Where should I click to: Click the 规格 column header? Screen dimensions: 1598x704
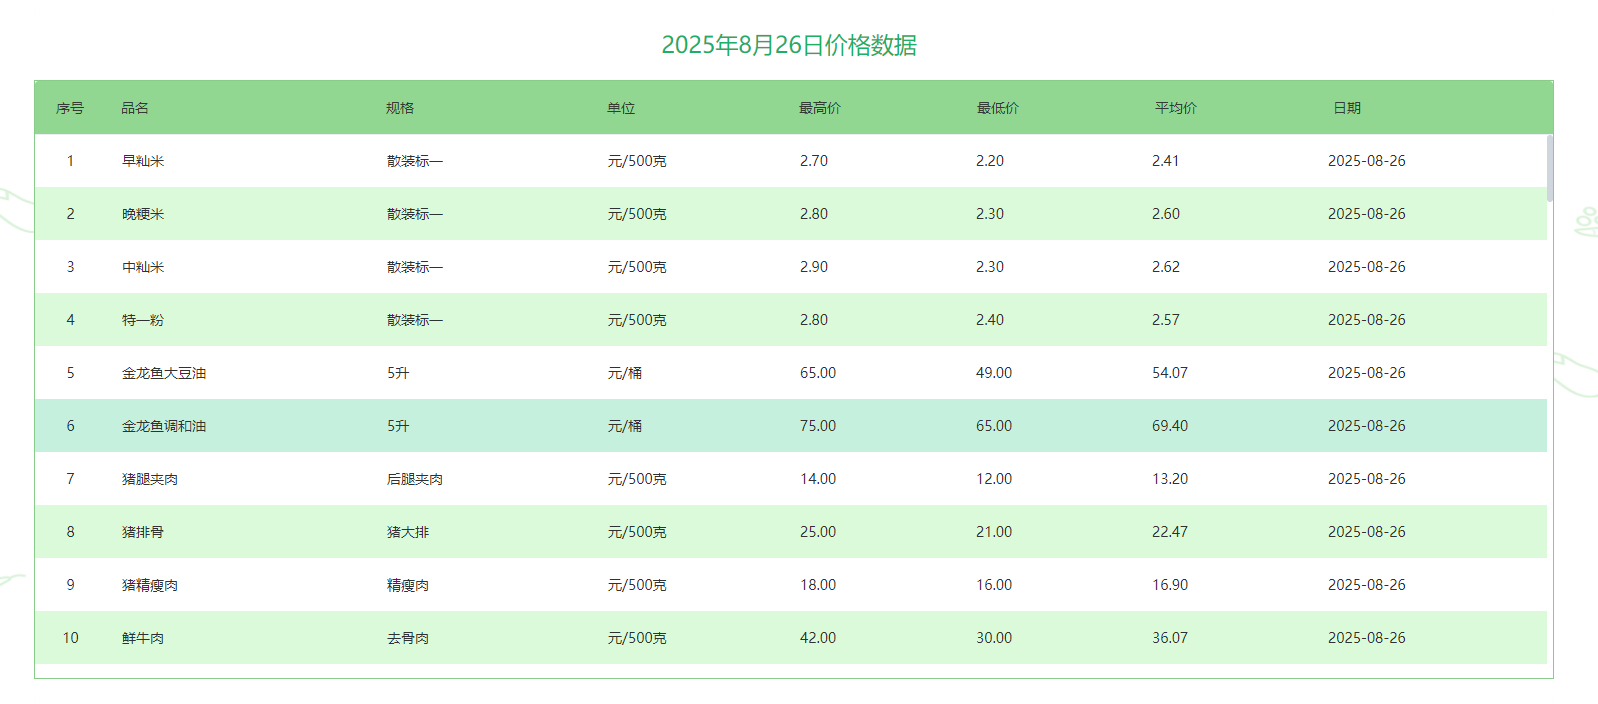click(400, 108)
